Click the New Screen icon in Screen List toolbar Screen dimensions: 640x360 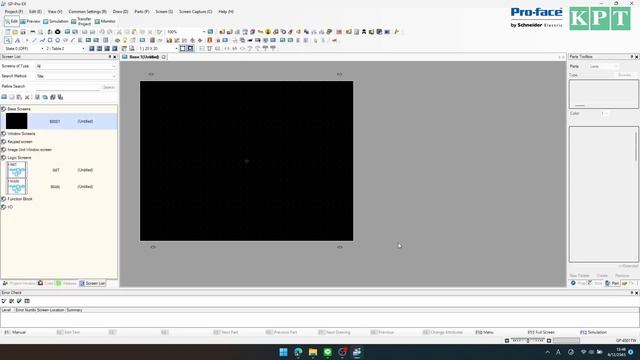tap(4, 97)
